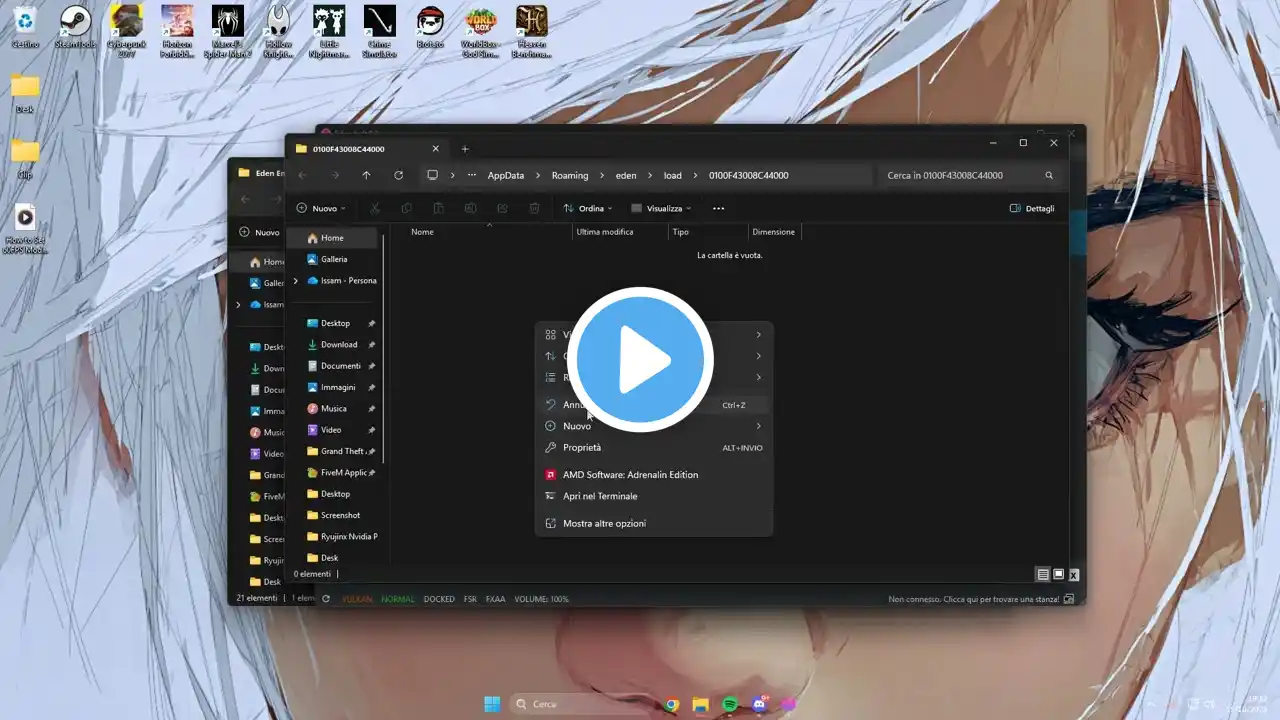Toggle DOCKED mode in Eden status bar

[439, 599]
